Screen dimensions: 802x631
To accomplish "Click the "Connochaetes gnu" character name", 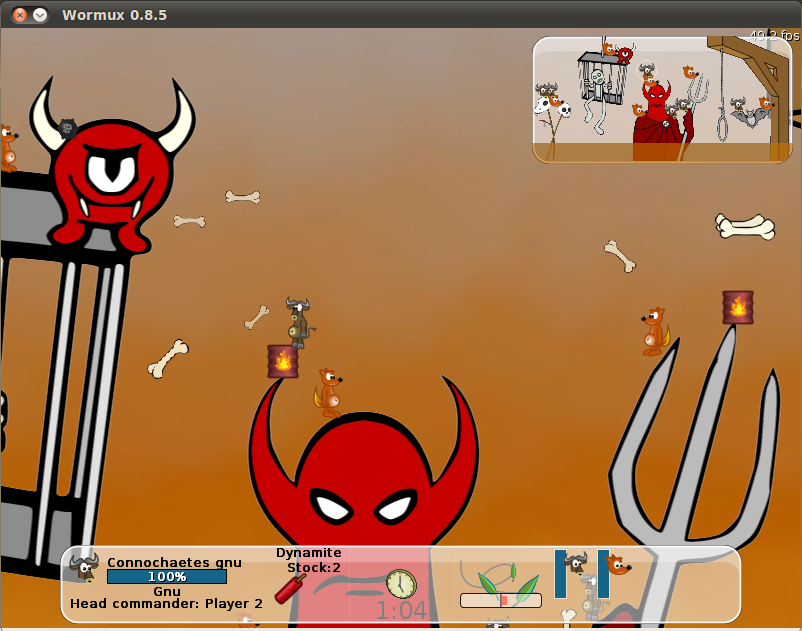I will [174, 562].
